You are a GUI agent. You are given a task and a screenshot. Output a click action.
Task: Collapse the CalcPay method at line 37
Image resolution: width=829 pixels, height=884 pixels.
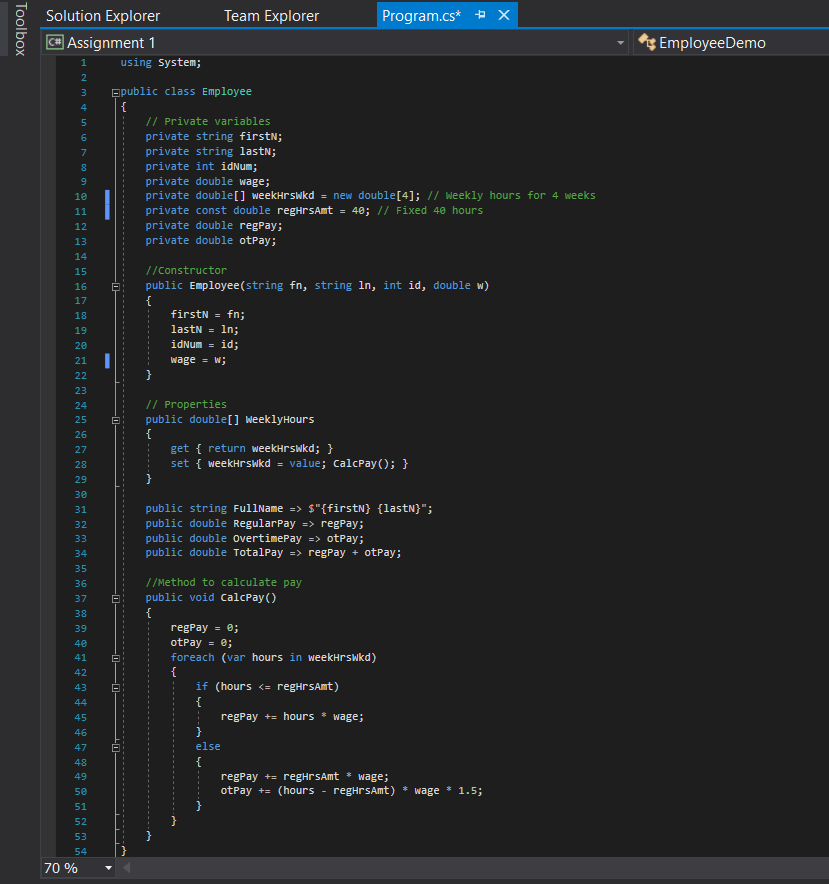pyautogui.click(x=115, y=597)
